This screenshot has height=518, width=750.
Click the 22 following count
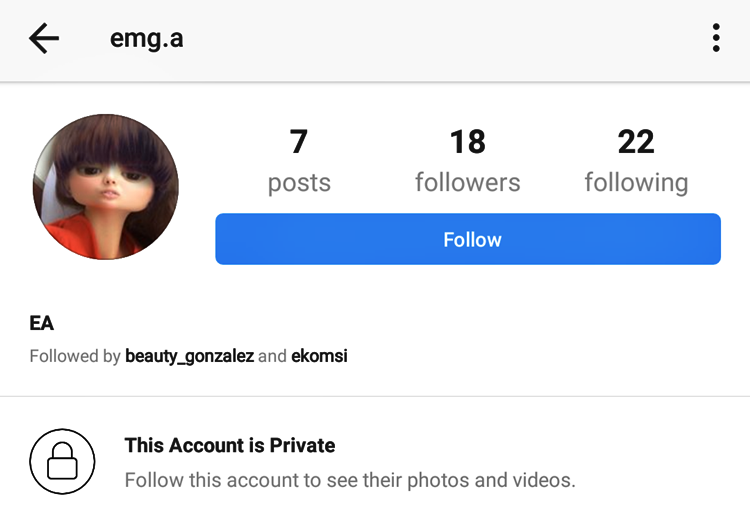tap(636, 142)
